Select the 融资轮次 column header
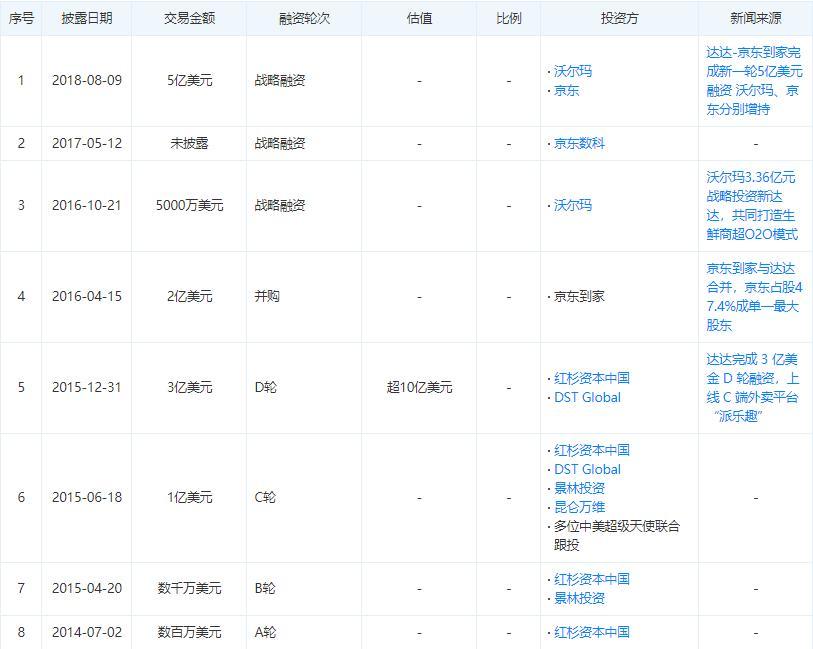 point(304,18)
